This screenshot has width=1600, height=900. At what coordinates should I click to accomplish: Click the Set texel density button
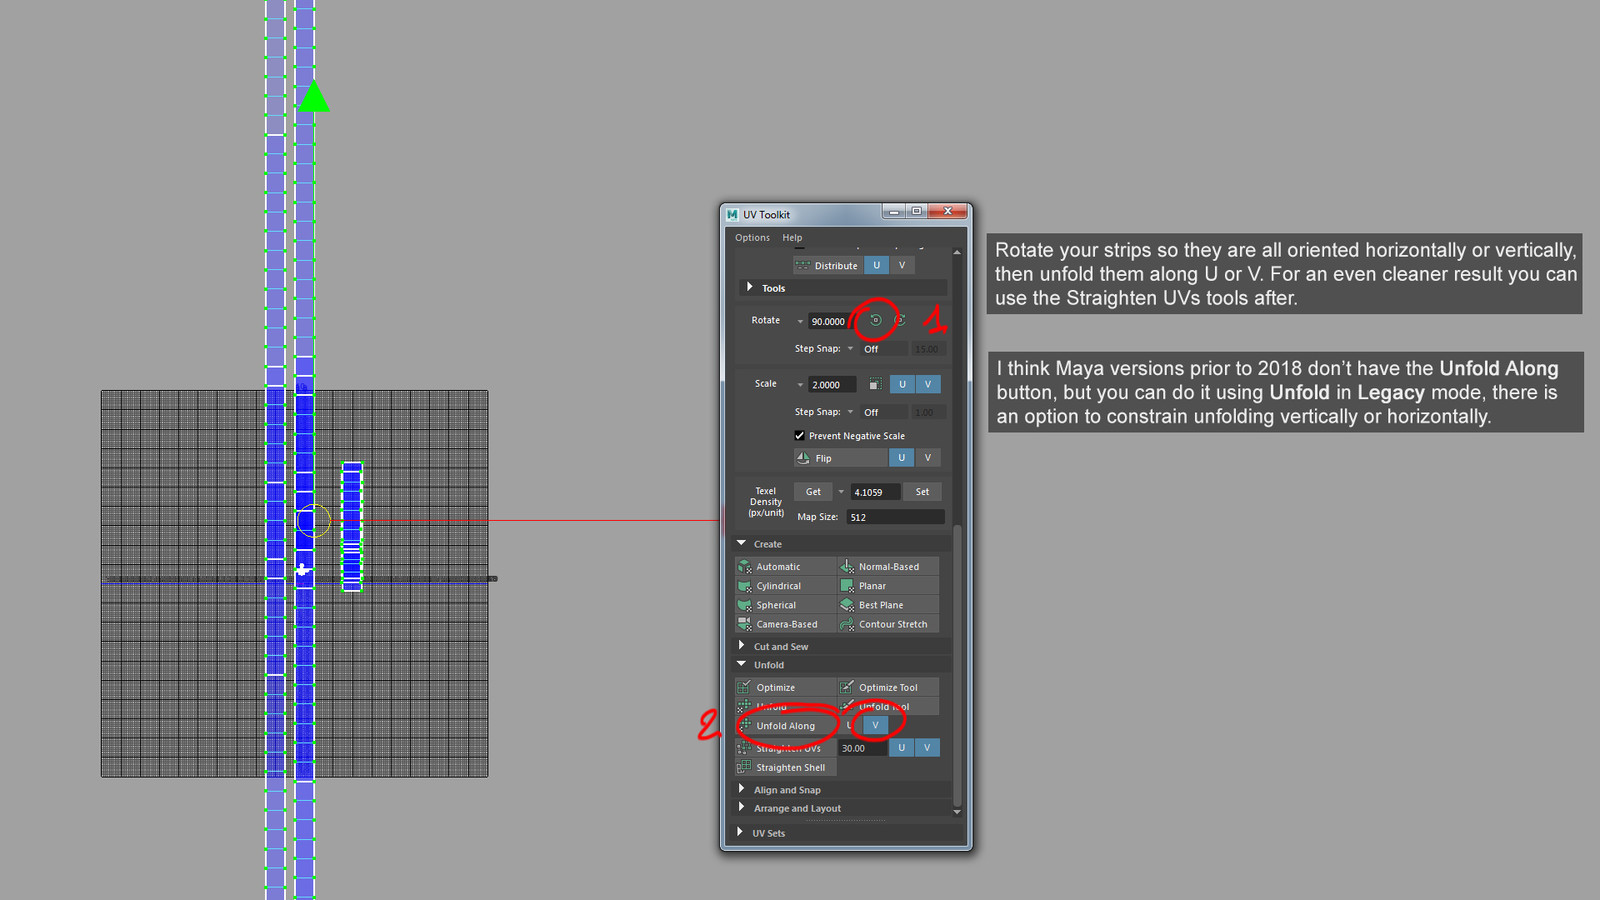pyautogui.click(x=922, y=491)
